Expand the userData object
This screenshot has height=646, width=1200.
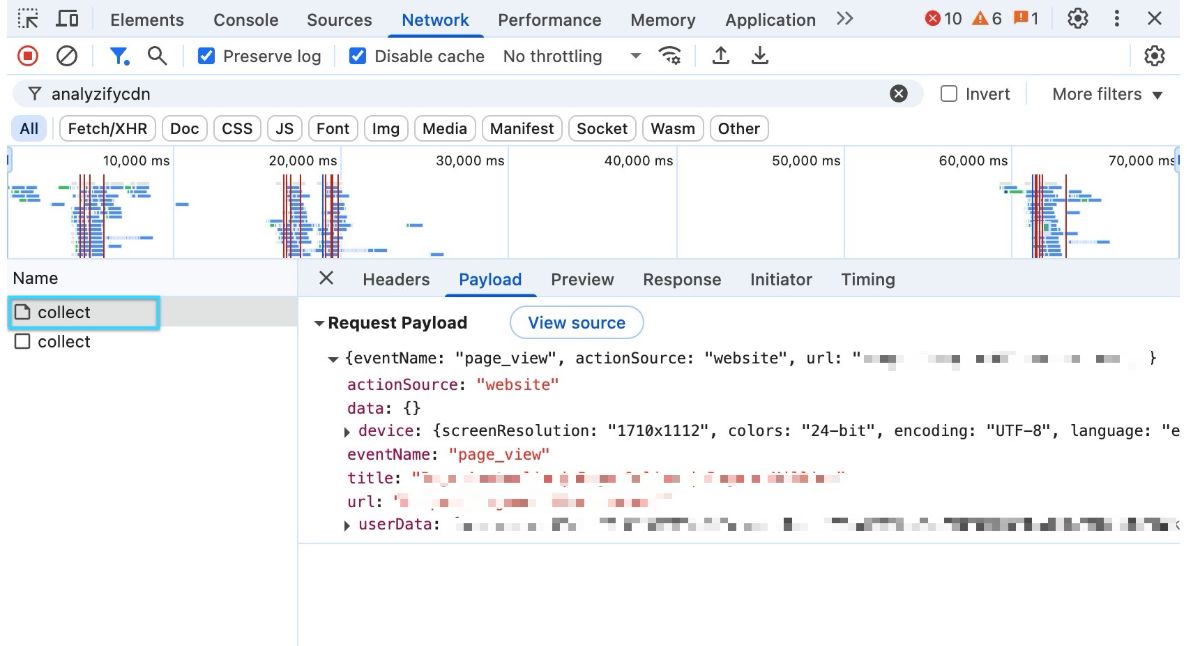347,525
